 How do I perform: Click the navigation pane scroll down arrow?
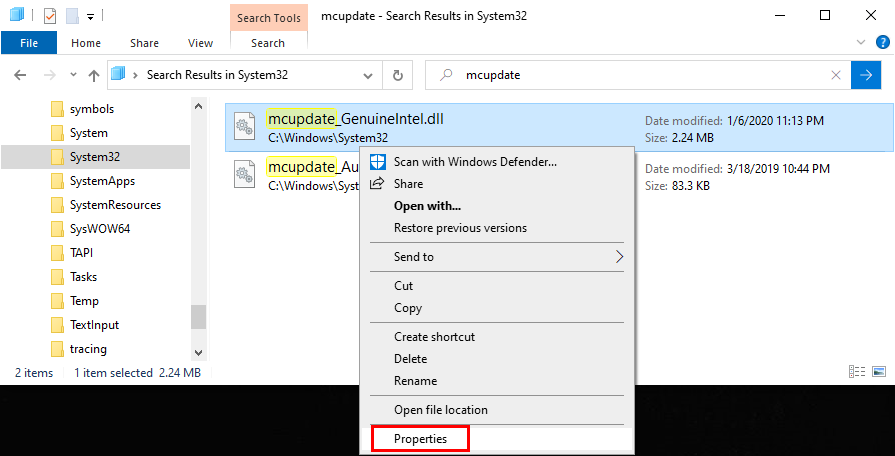(198, 353)
